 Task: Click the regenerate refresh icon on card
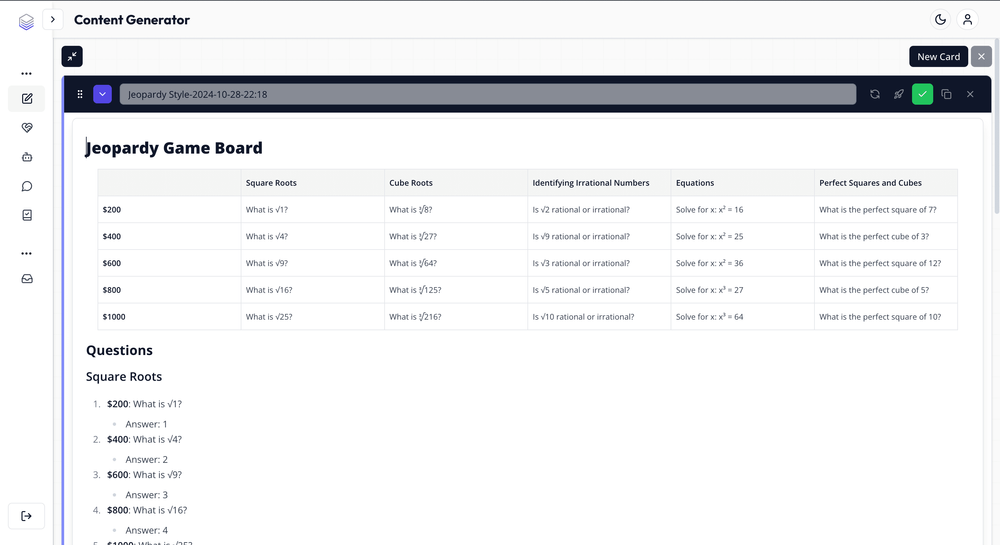tap(875, 94)
